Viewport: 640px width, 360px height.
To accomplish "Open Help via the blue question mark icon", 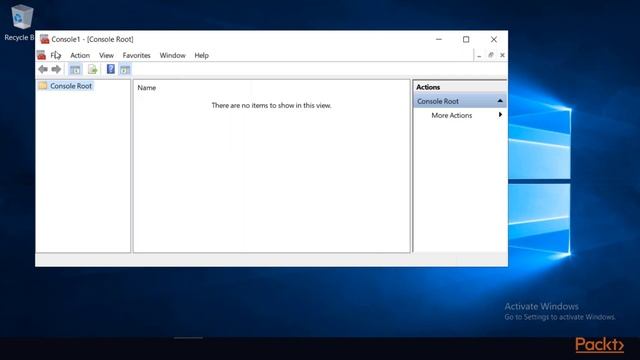I will (x=111, y=69).
